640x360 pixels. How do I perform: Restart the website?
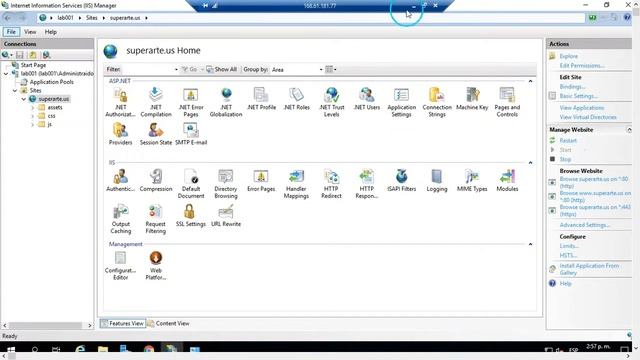coord(568,140)
